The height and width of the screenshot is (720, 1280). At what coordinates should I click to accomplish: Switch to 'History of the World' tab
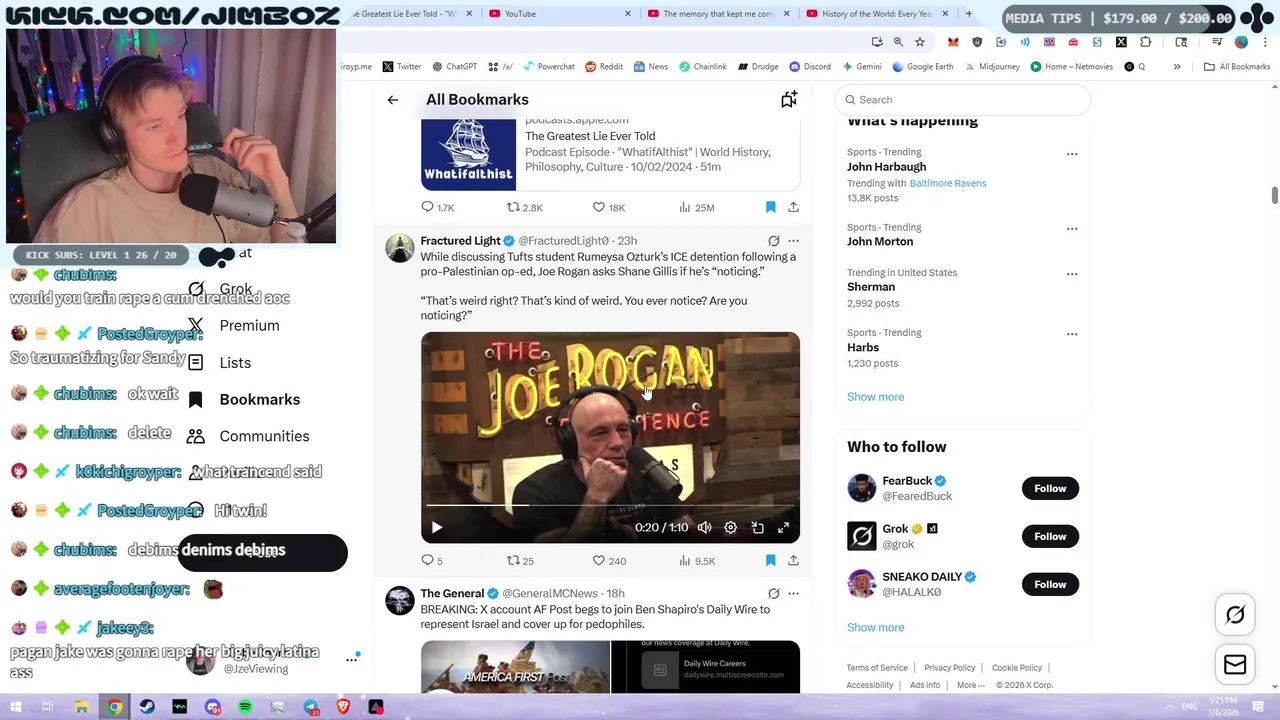pyautogui.click(x=876, y=14)
